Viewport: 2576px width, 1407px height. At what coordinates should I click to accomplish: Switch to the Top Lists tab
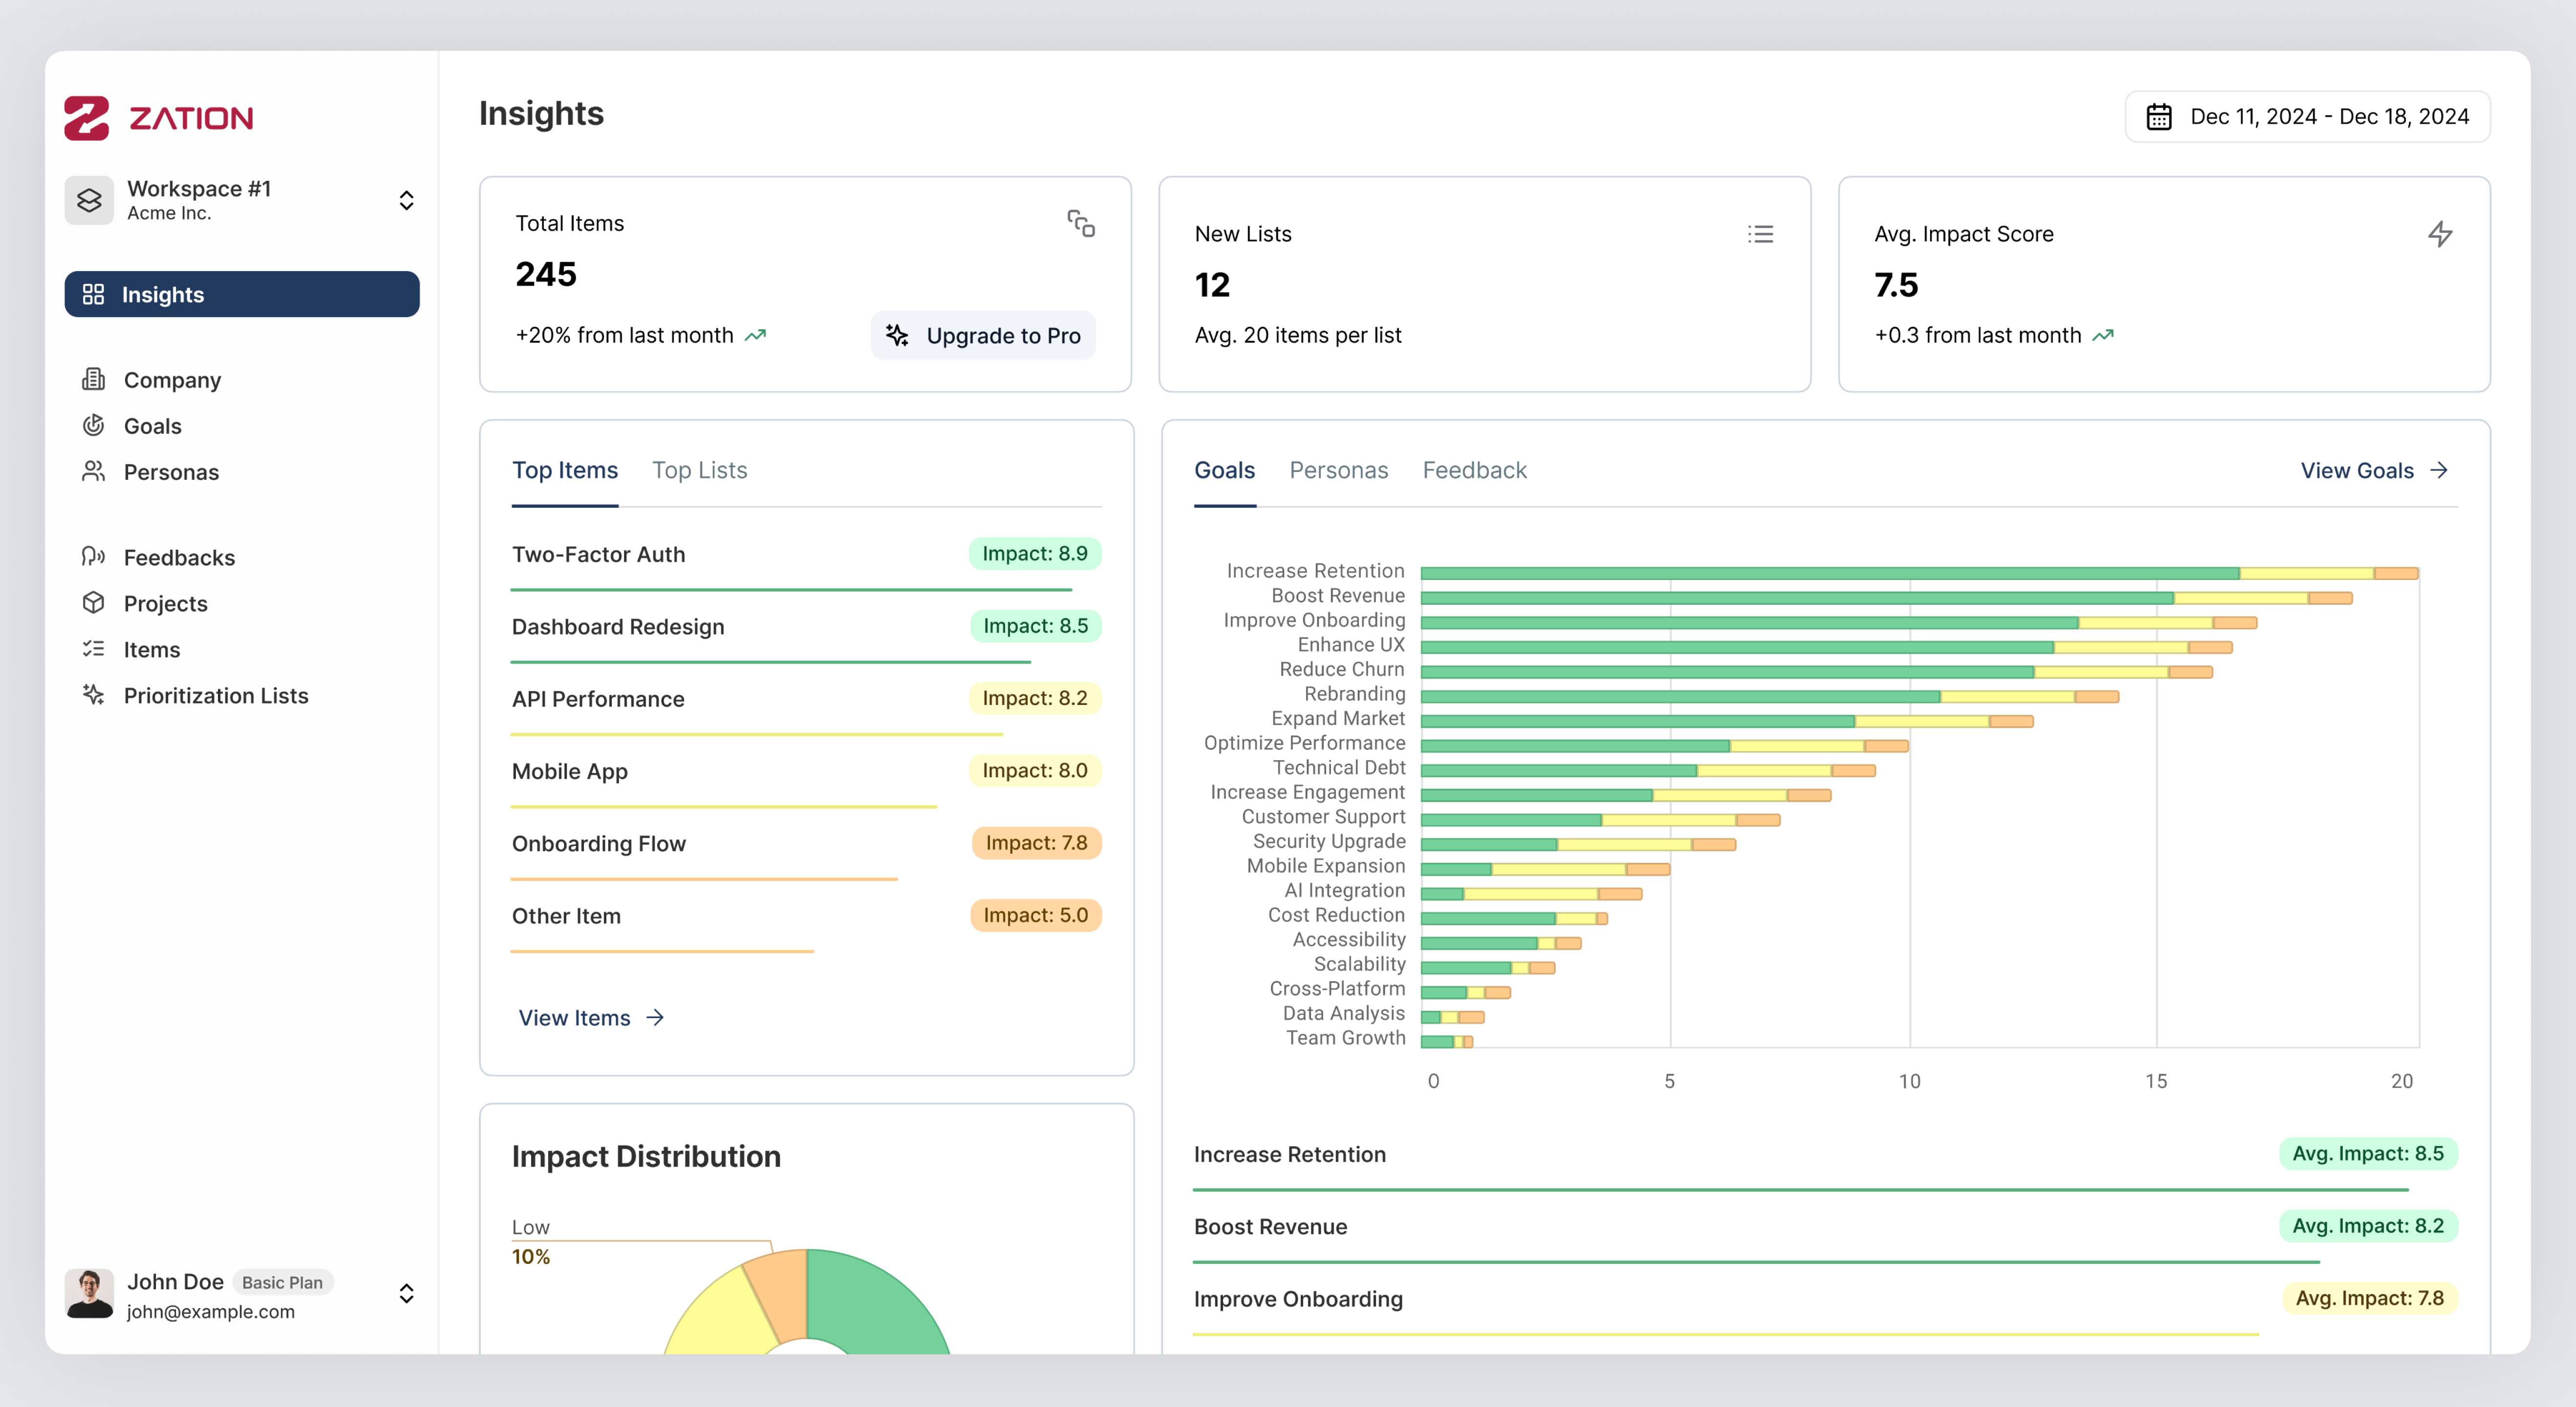[699, 470]
